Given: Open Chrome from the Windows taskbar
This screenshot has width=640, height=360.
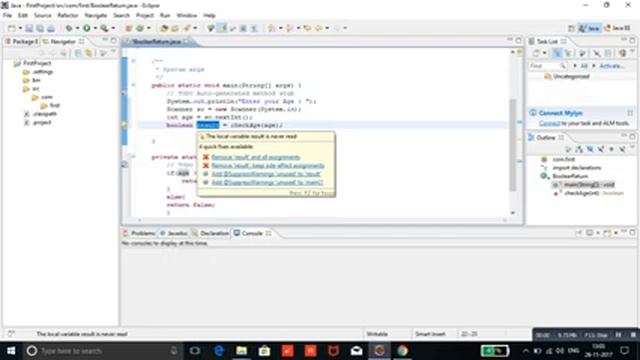Looking at the screenshot, I should coord(402,351).
